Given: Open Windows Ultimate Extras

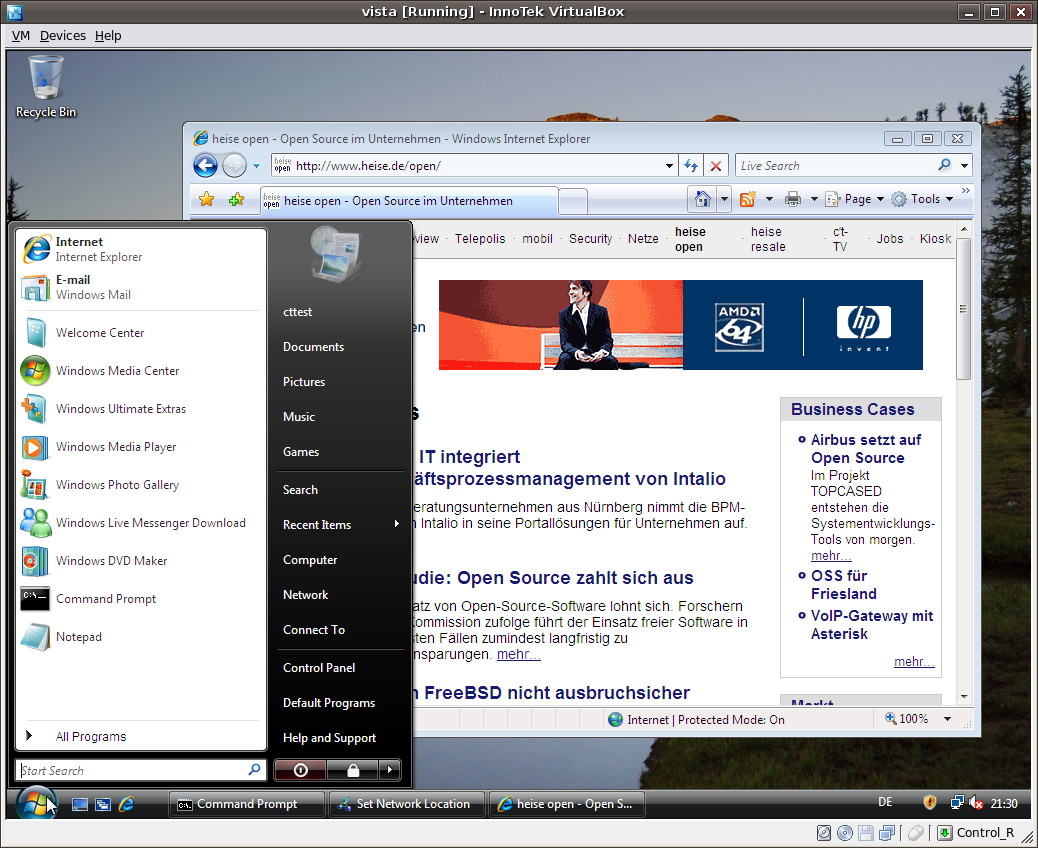Looking at the screenshot, I should pos(140,408).
